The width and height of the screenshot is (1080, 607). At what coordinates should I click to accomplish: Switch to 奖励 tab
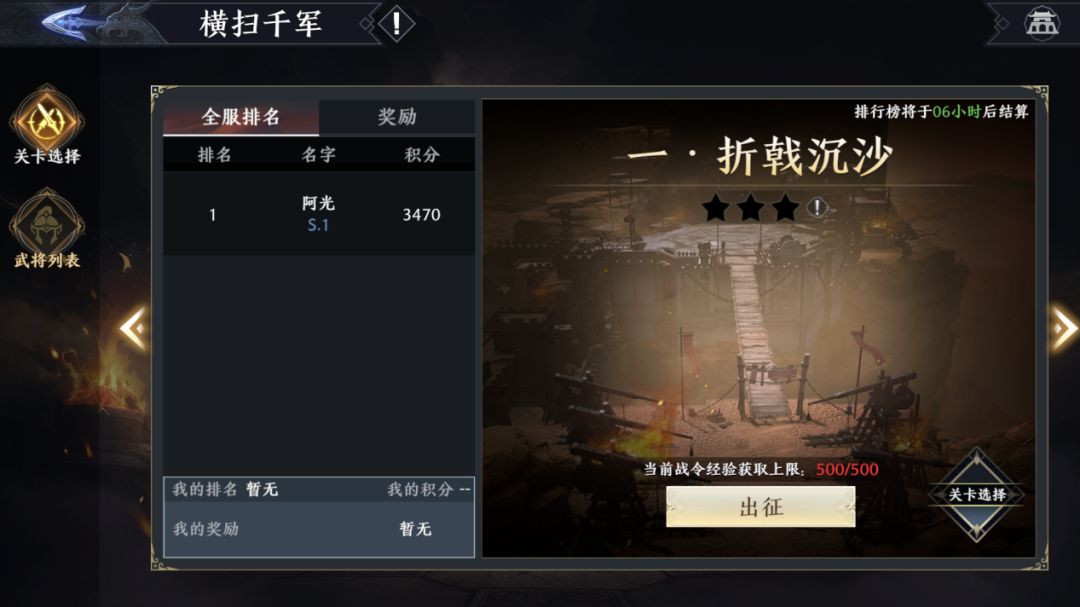click(397, 116)
